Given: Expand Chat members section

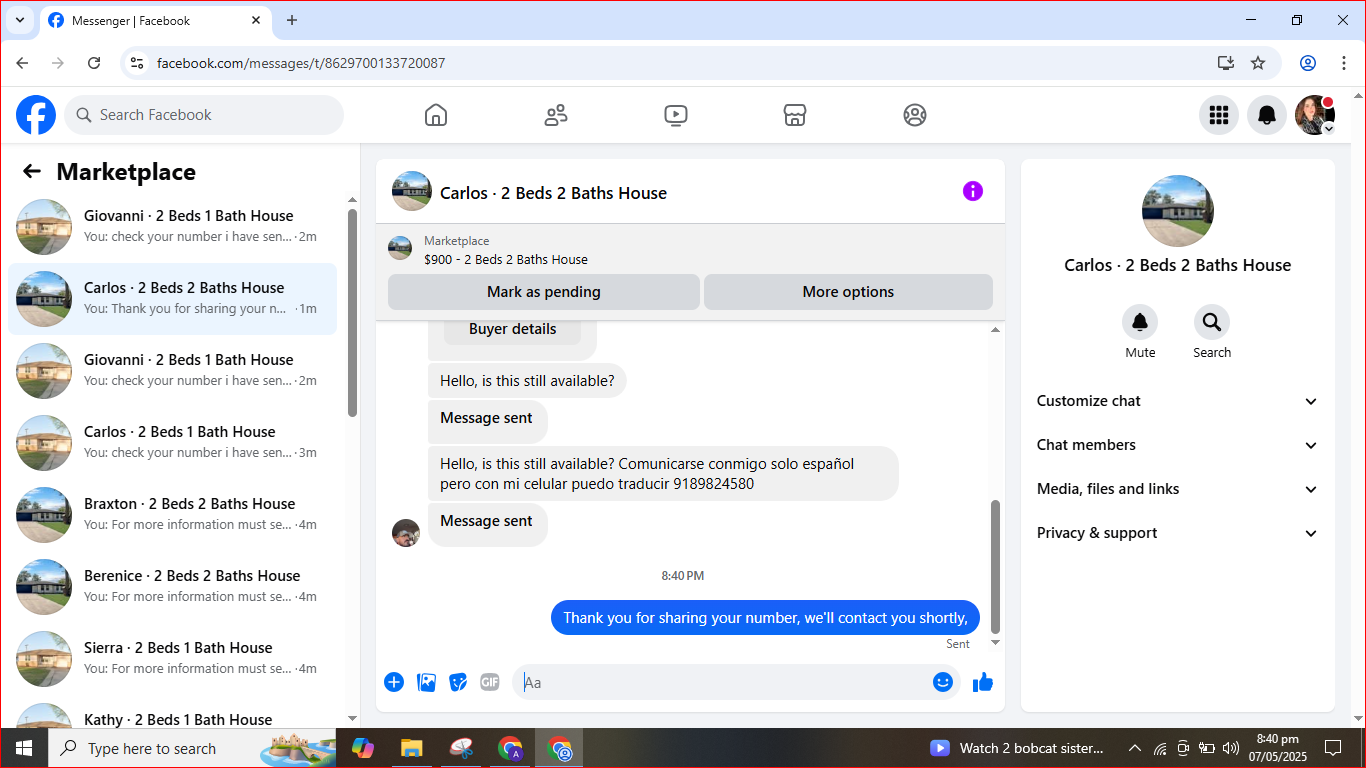Looking at the screenshot, I should [x=1178, y=445].
